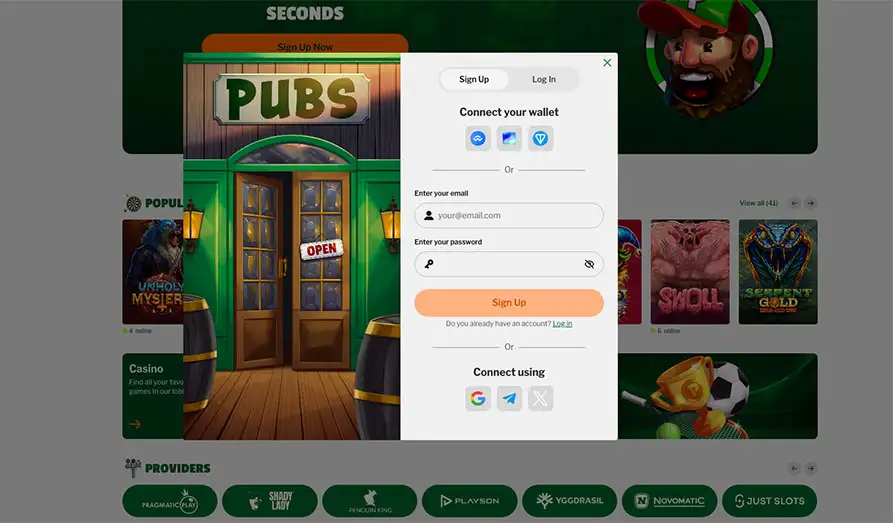Sign in using X icon
This screenshot has width=893, height=523.
(x=540, y=398)
